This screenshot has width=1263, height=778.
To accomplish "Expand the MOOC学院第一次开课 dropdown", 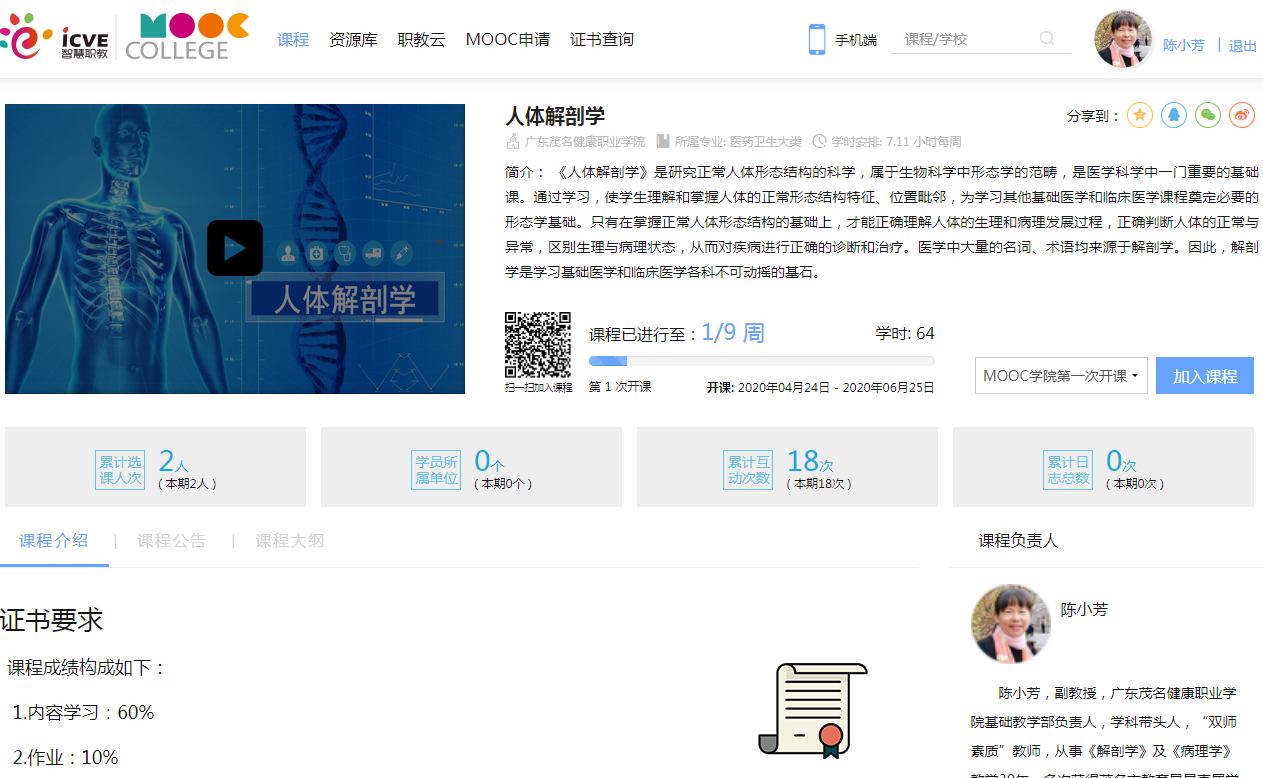I will 1061,376.
